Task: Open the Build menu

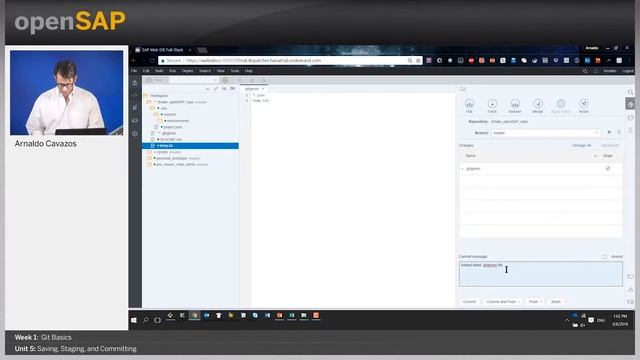Action: 159,71
